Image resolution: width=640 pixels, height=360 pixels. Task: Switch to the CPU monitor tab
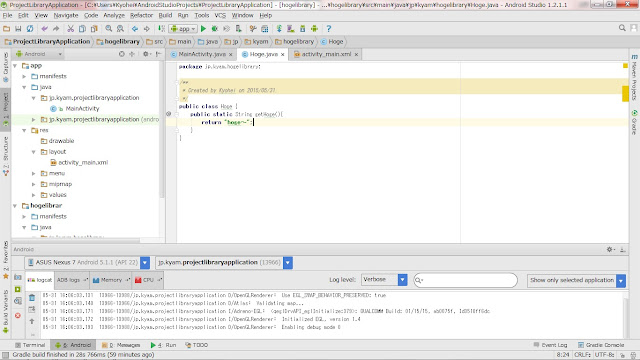[147, 280]
